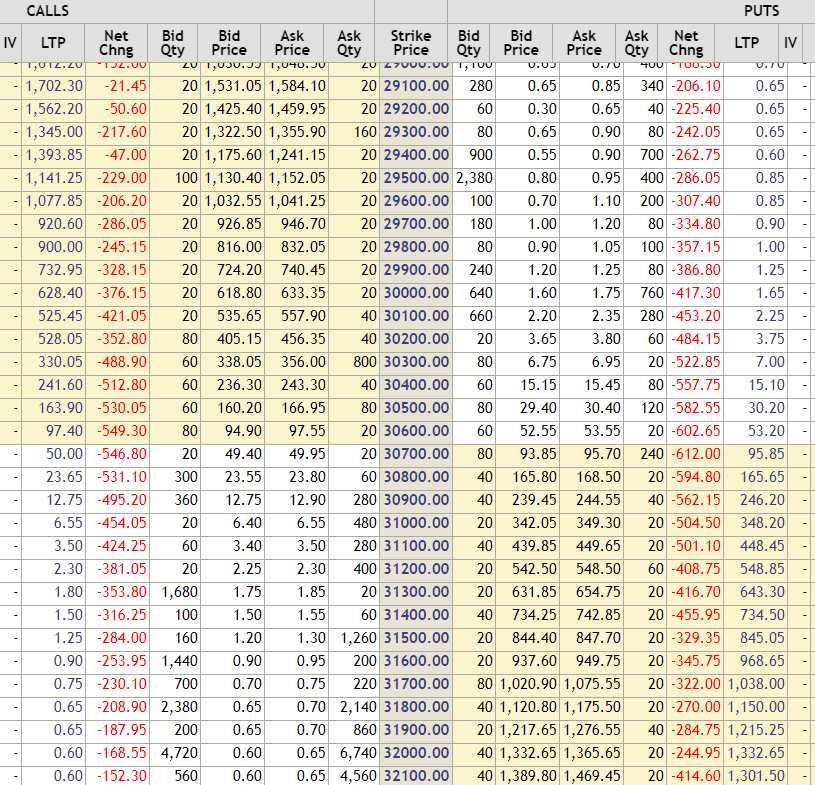Select puts net change -417.30
This screenshot has width=815, height=785.
pos(696,293)
